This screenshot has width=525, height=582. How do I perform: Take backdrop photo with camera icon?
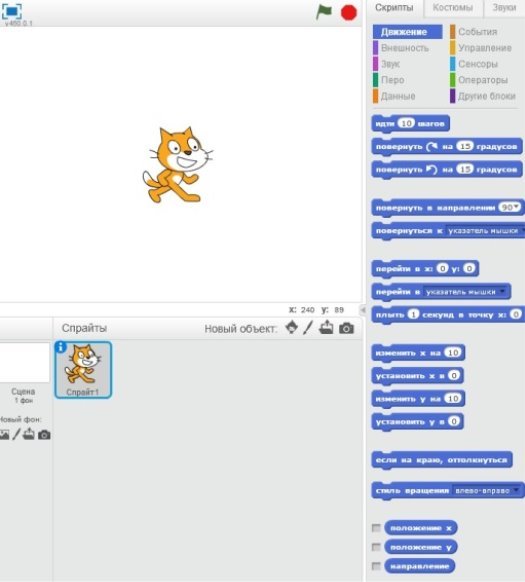pos(44,435)
